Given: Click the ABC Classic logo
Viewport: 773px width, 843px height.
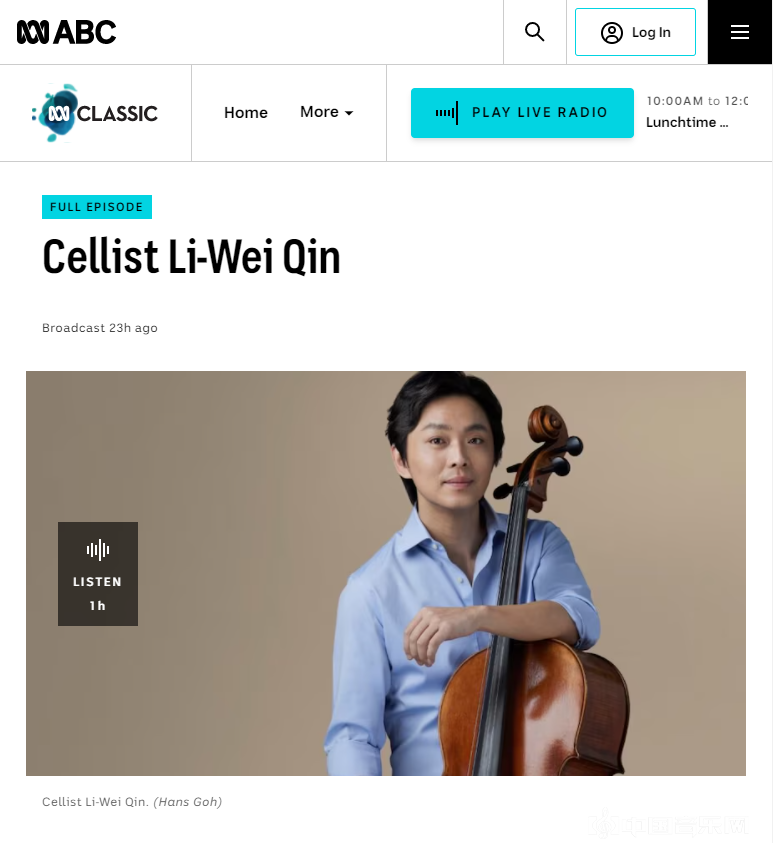Looking at the screenshot, I should [x=95, y=113].
